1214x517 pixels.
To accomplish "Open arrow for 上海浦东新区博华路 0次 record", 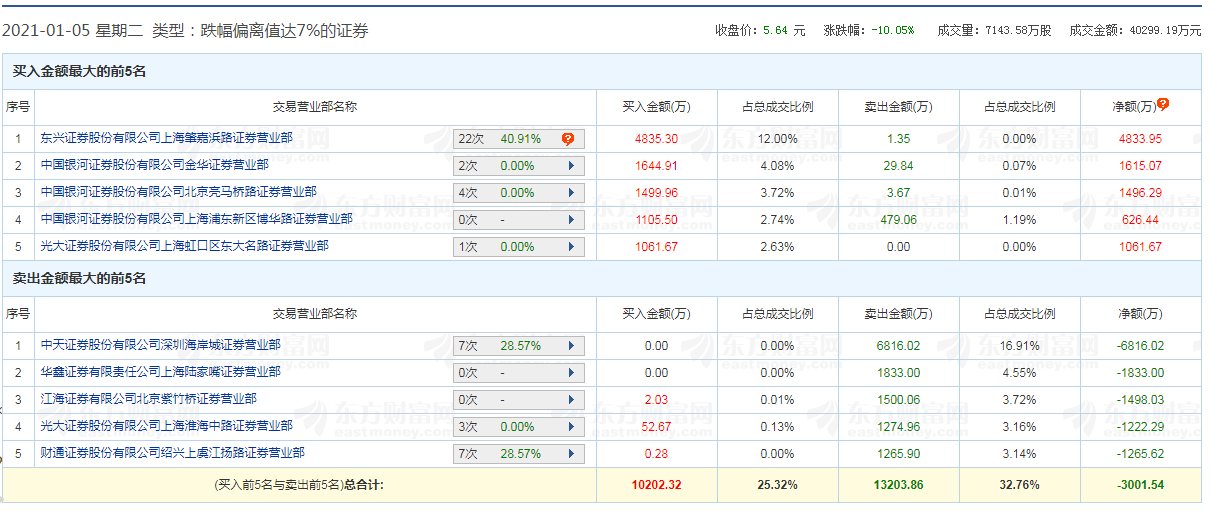I will click(x=571, y=219).
